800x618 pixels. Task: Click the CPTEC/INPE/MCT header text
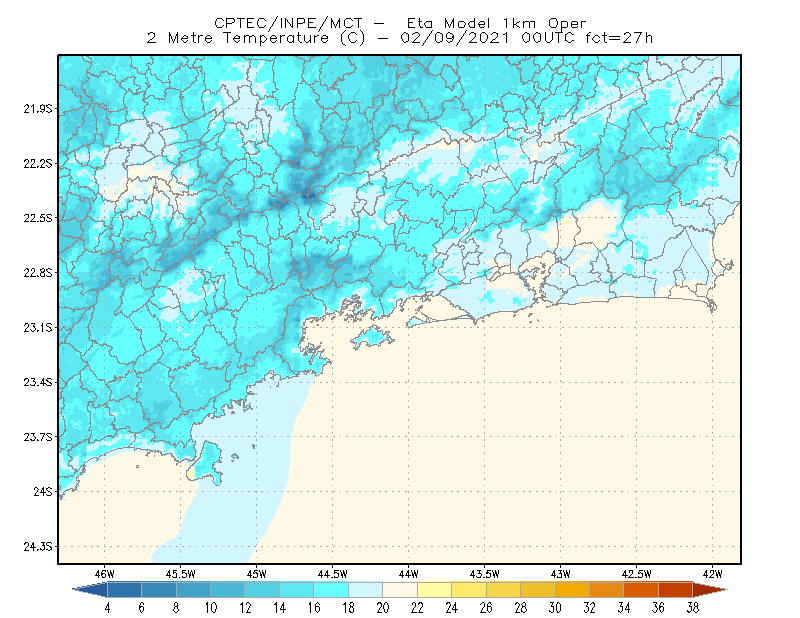[288, 23]
